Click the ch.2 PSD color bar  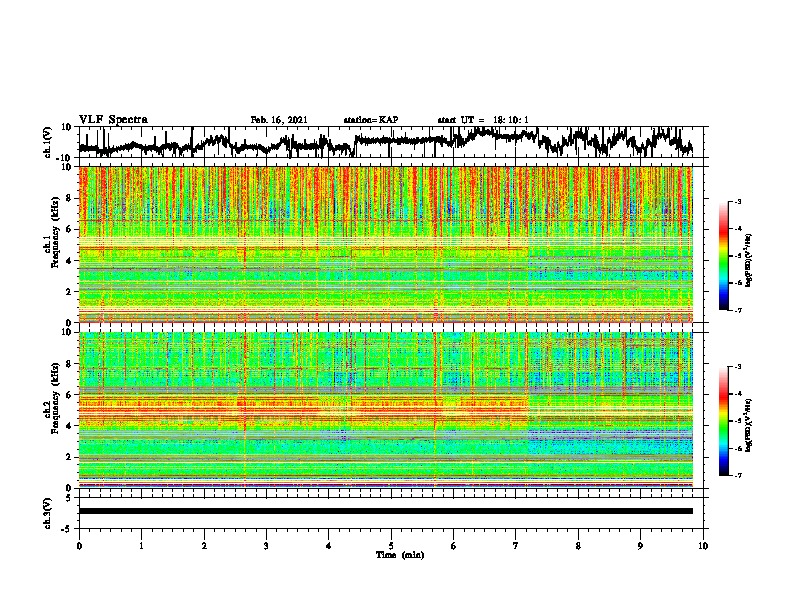[x=723, y=421]
